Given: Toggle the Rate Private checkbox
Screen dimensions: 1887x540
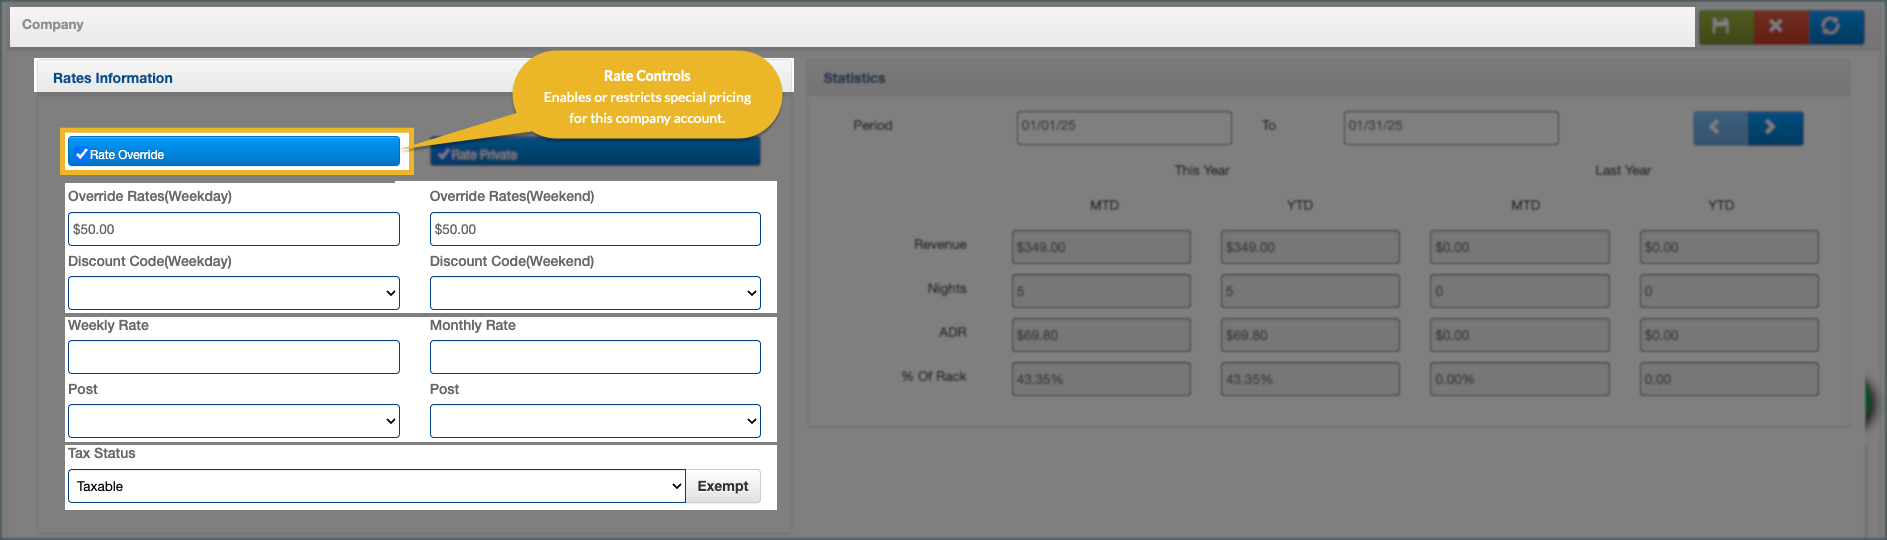Looking at the screenshot, I should click(x=594, y=154).
